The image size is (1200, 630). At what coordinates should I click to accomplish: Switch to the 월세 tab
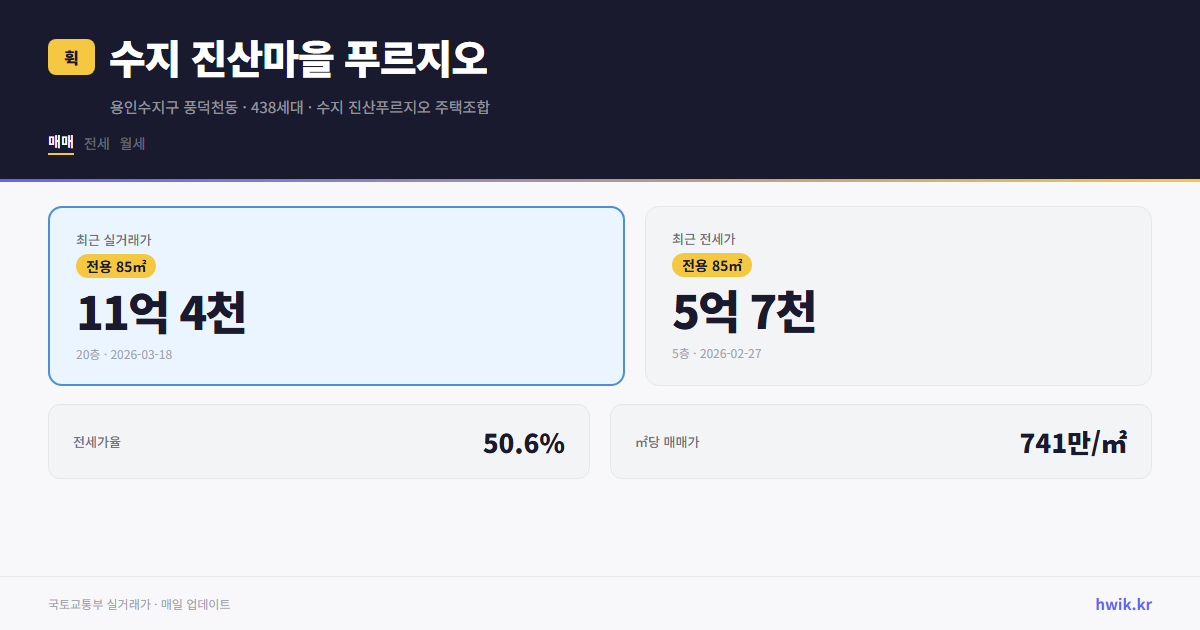pos(132,143)
